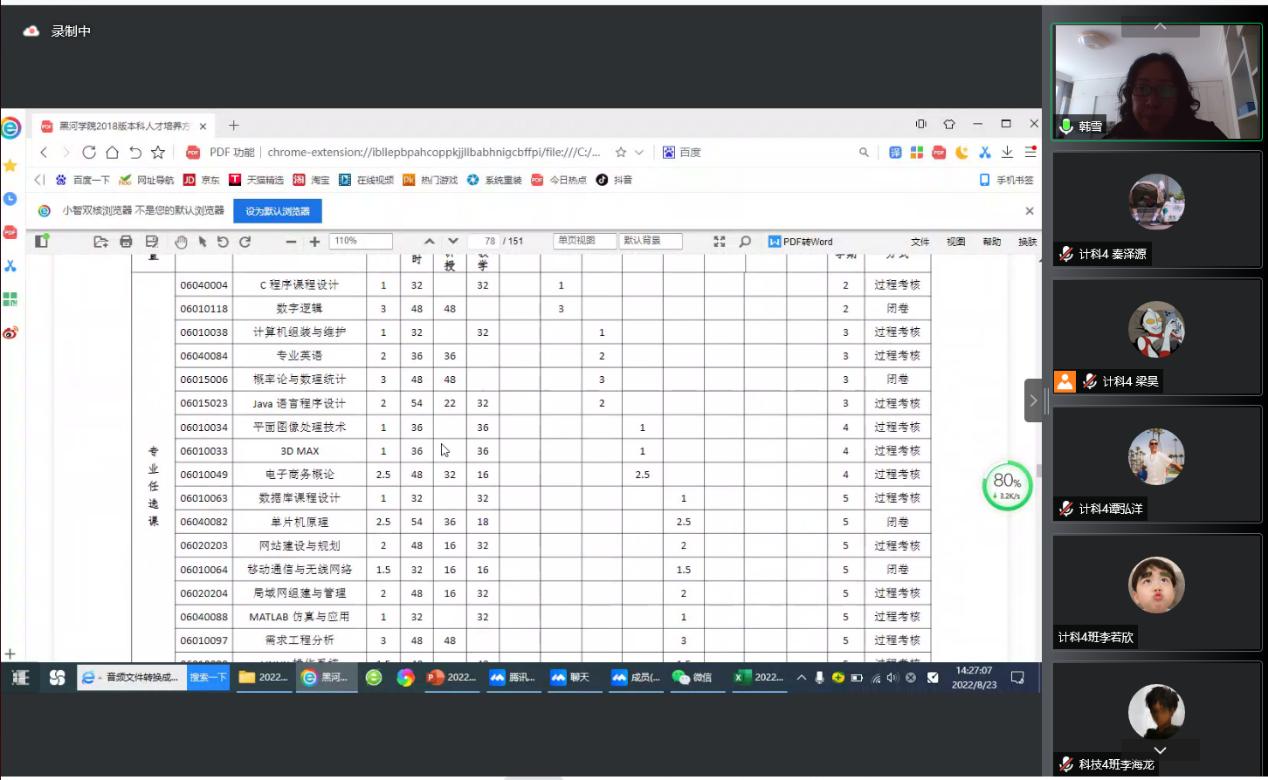The width and height of the screenshot is (1268, 780).
Task: Open the 默认背景 background dropdown
Action: point(650,241)
